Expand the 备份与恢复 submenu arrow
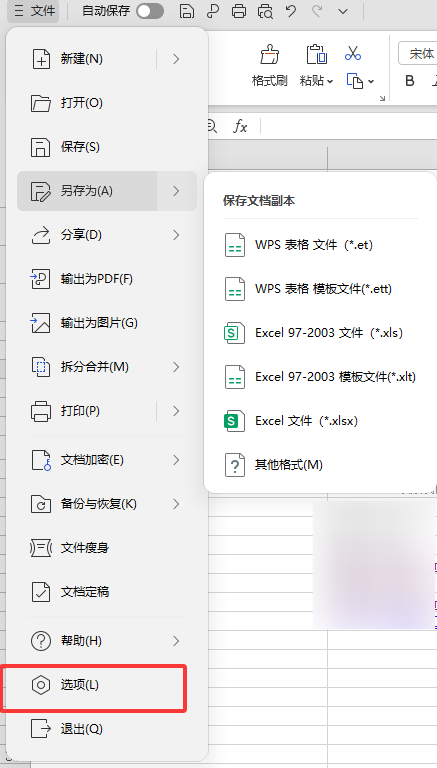The height and width of the screenshot is (768, 437). (x=176, y=504)
